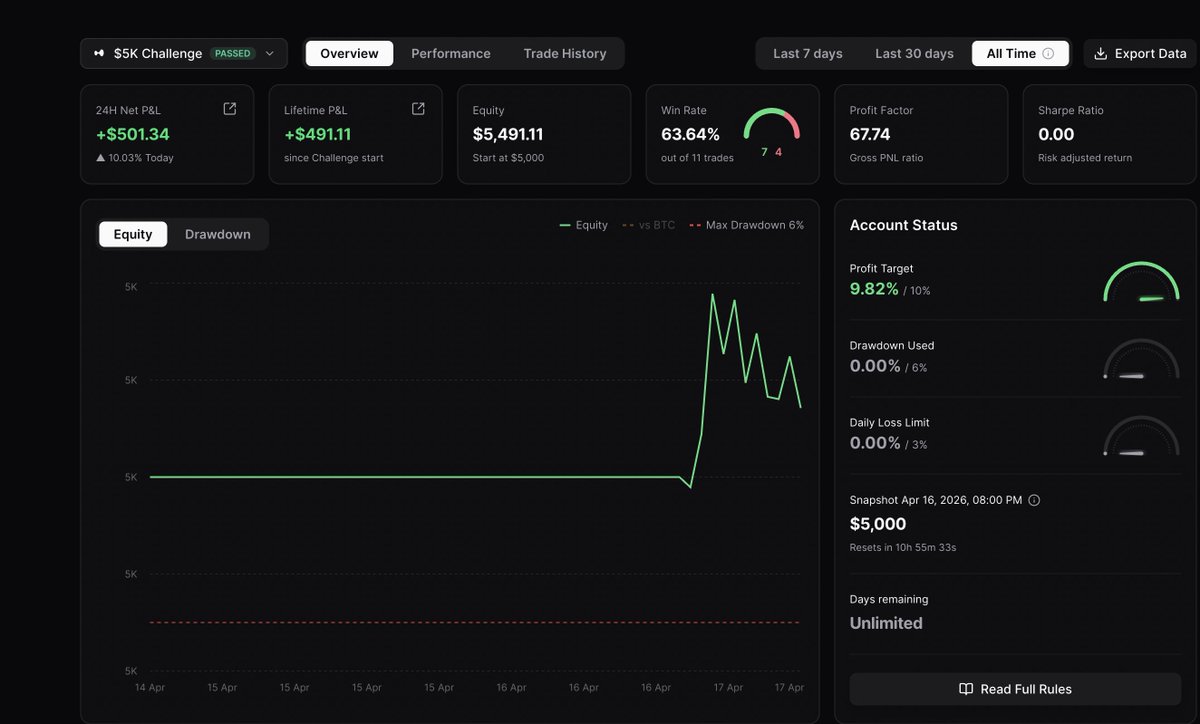
Task: Toggle the Equity legend series
Action: pos(584,225)
